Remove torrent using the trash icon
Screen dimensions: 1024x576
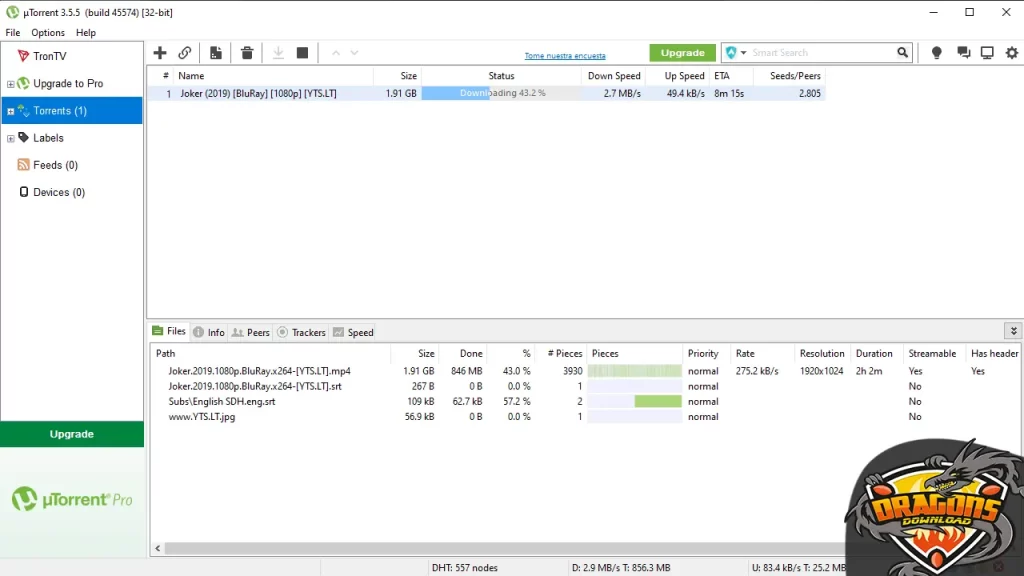tap(247, 53)
